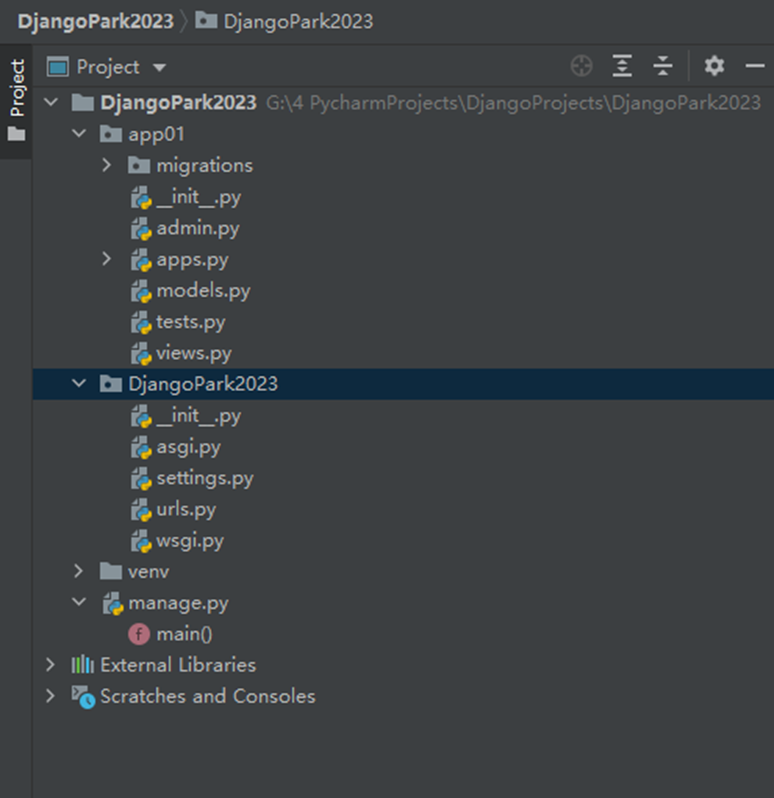Open the Project view dropdown arrow
This screenshot has width=774, height=798.
(159, 68)
